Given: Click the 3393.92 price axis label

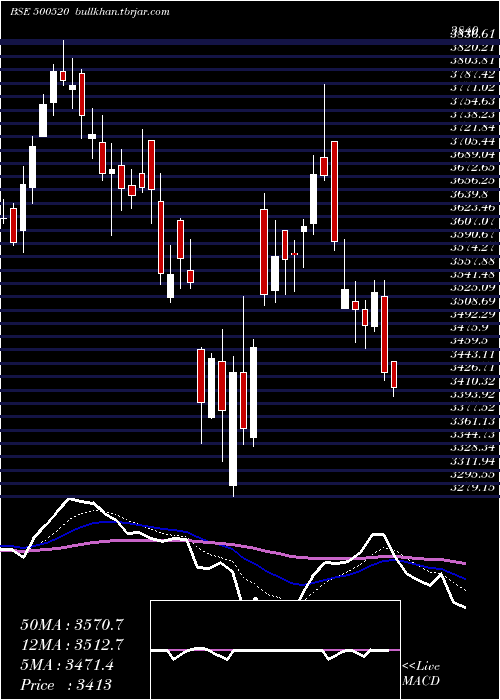Looking at the screenshot, I should click(x=472, y=394).
